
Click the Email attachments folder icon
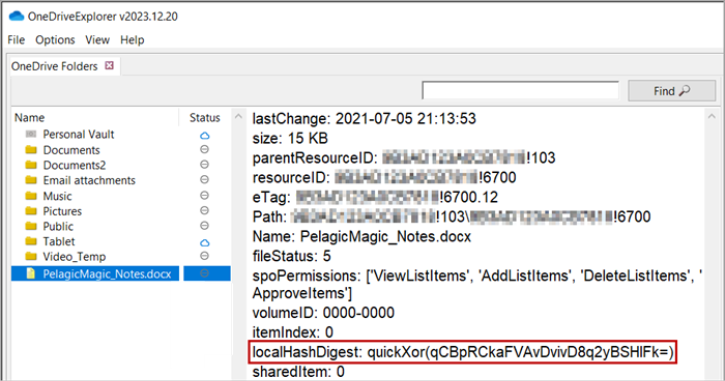(31, 180)
